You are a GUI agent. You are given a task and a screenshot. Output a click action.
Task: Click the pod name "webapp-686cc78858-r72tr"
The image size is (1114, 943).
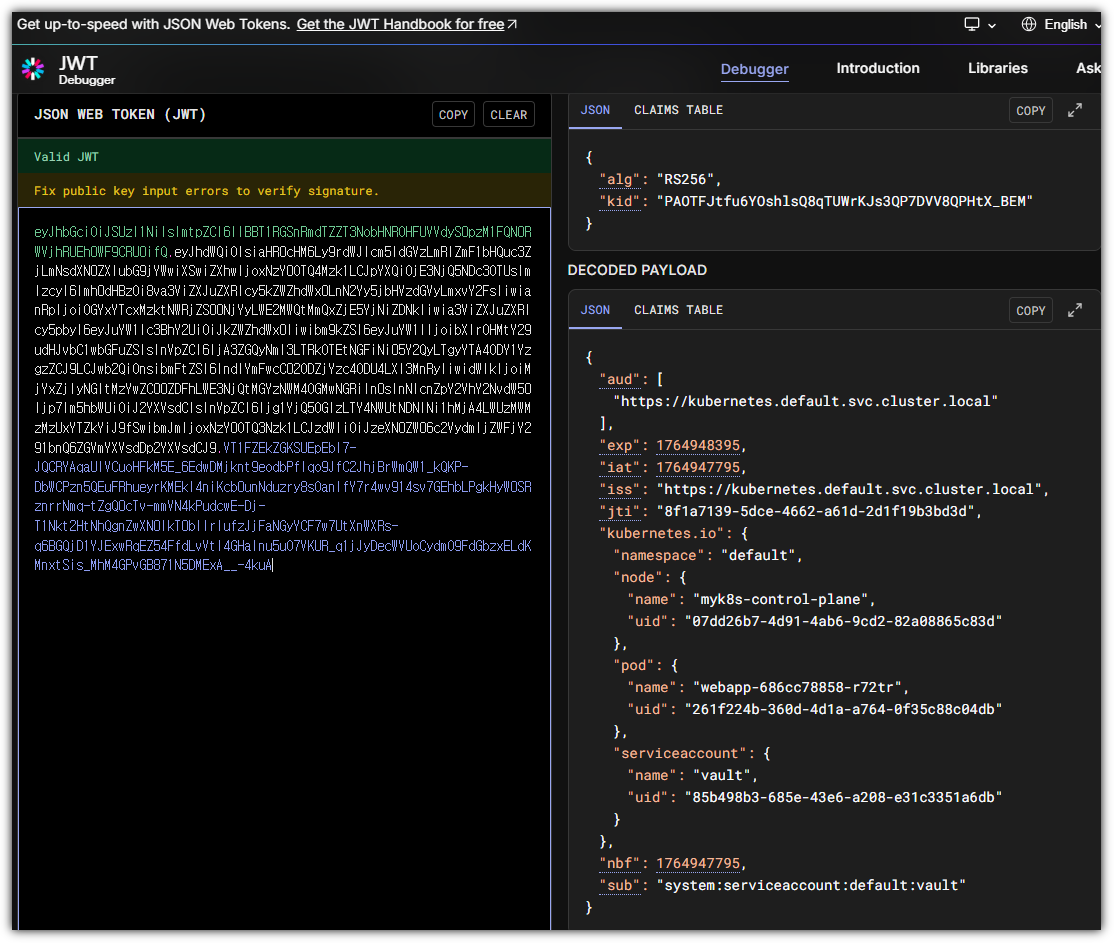(x=797, y=688)
